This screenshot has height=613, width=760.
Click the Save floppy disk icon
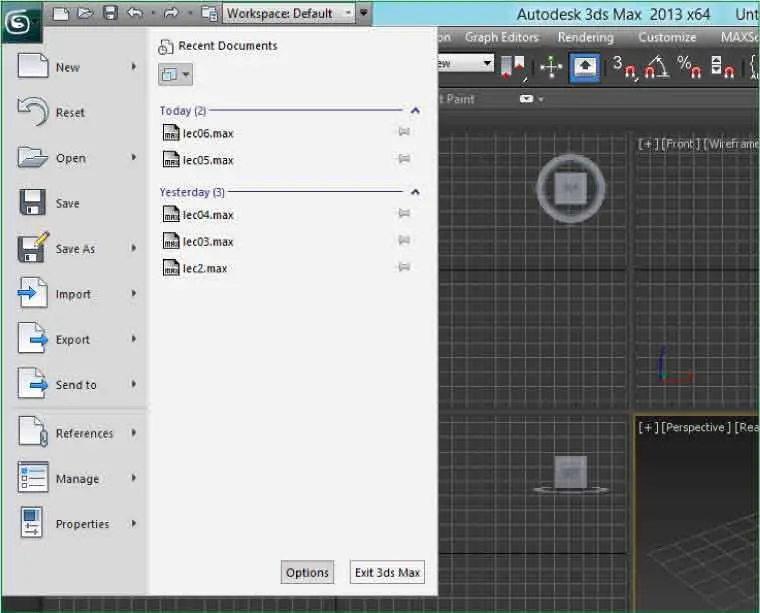click(x=32, y=202)
